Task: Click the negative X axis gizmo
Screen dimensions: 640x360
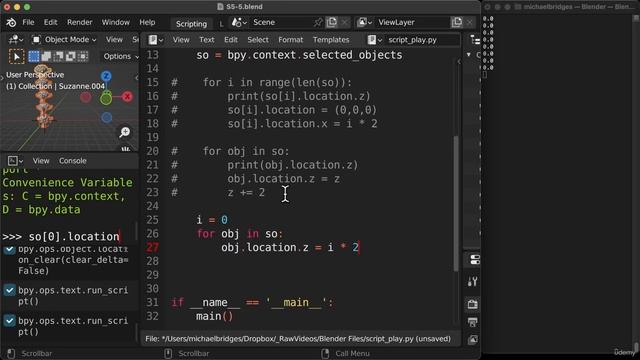Action: point(85,97)
